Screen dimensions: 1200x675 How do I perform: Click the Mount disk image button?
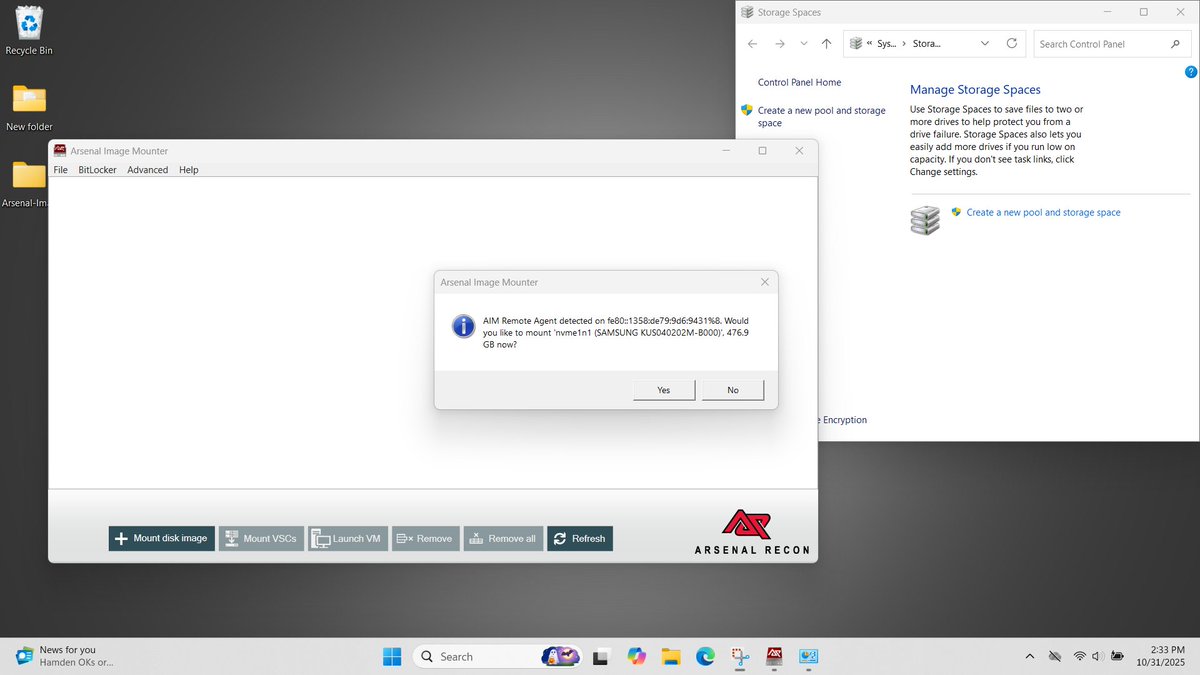tap(162, 538)
